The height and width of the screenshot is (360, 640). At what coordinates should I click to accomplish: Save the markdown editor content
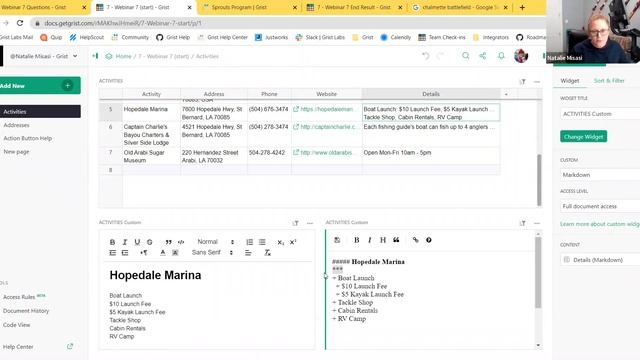[337, 240]
